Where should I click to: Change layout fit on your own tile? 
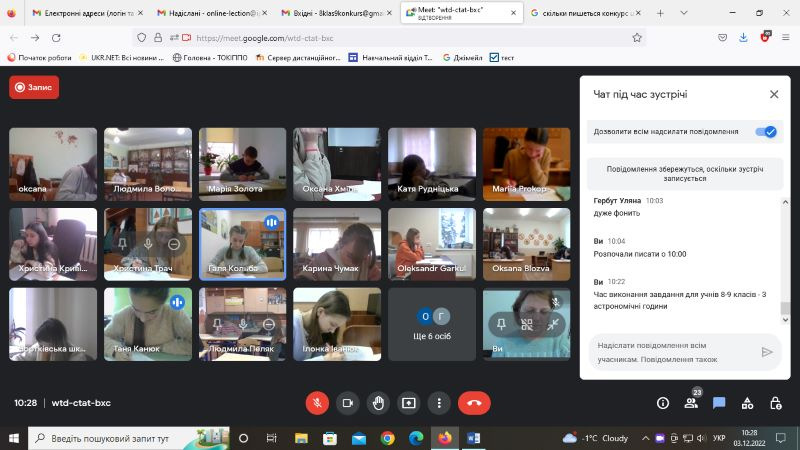pos(527,324)
